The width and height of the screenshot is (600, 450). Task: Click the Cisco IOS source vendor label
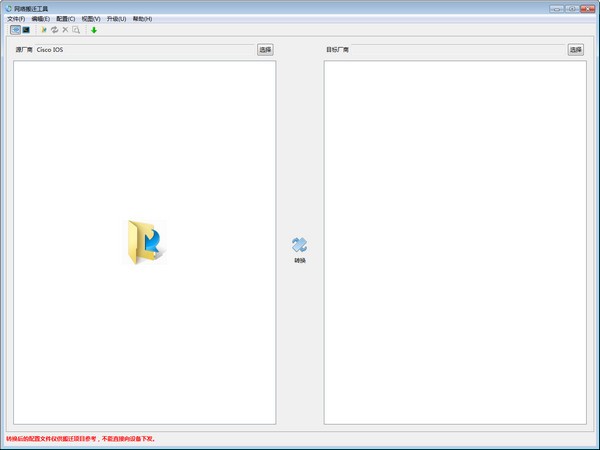click(x=50, y=49)
